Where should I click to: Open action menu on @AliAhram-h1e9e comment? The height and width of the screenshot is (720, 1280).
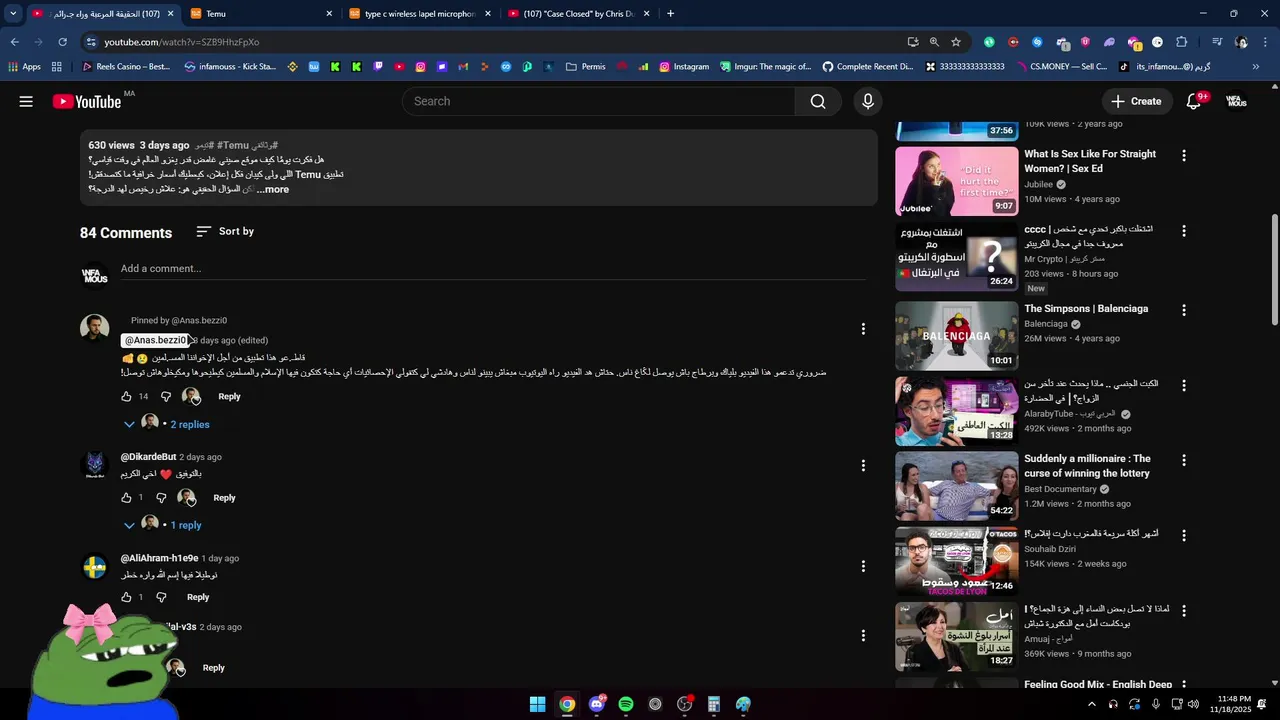(863, 566)
